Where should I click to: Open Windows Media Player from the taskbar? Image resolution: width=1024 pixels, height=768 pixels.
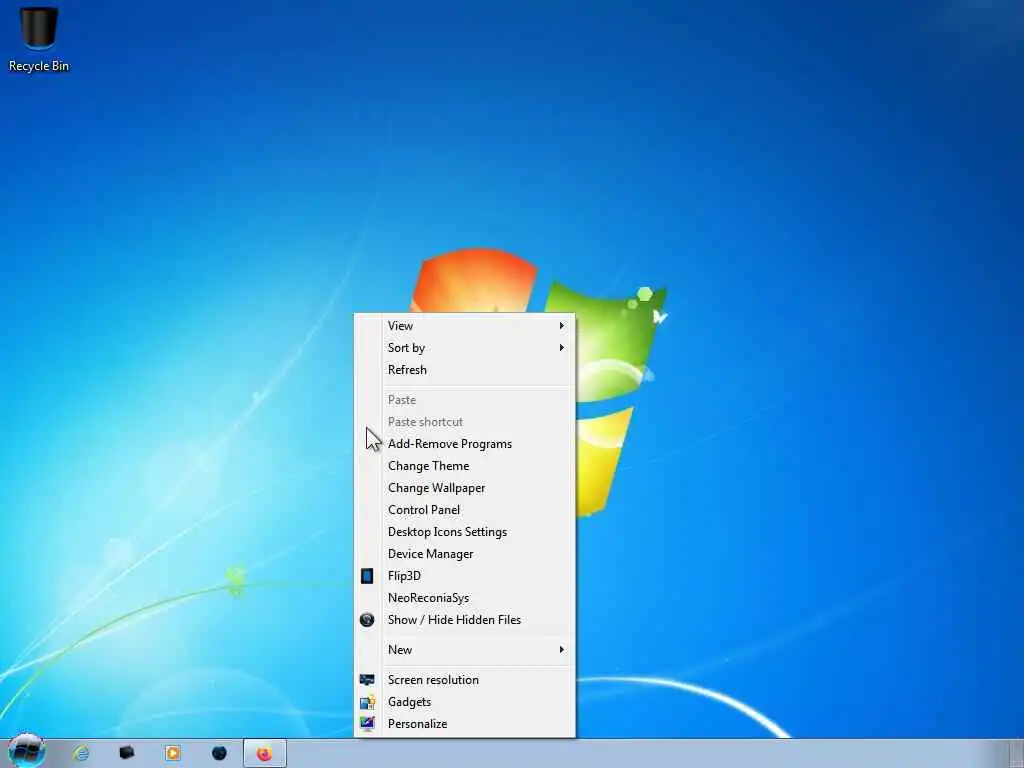pyautogui.click(x=173, y=753)
